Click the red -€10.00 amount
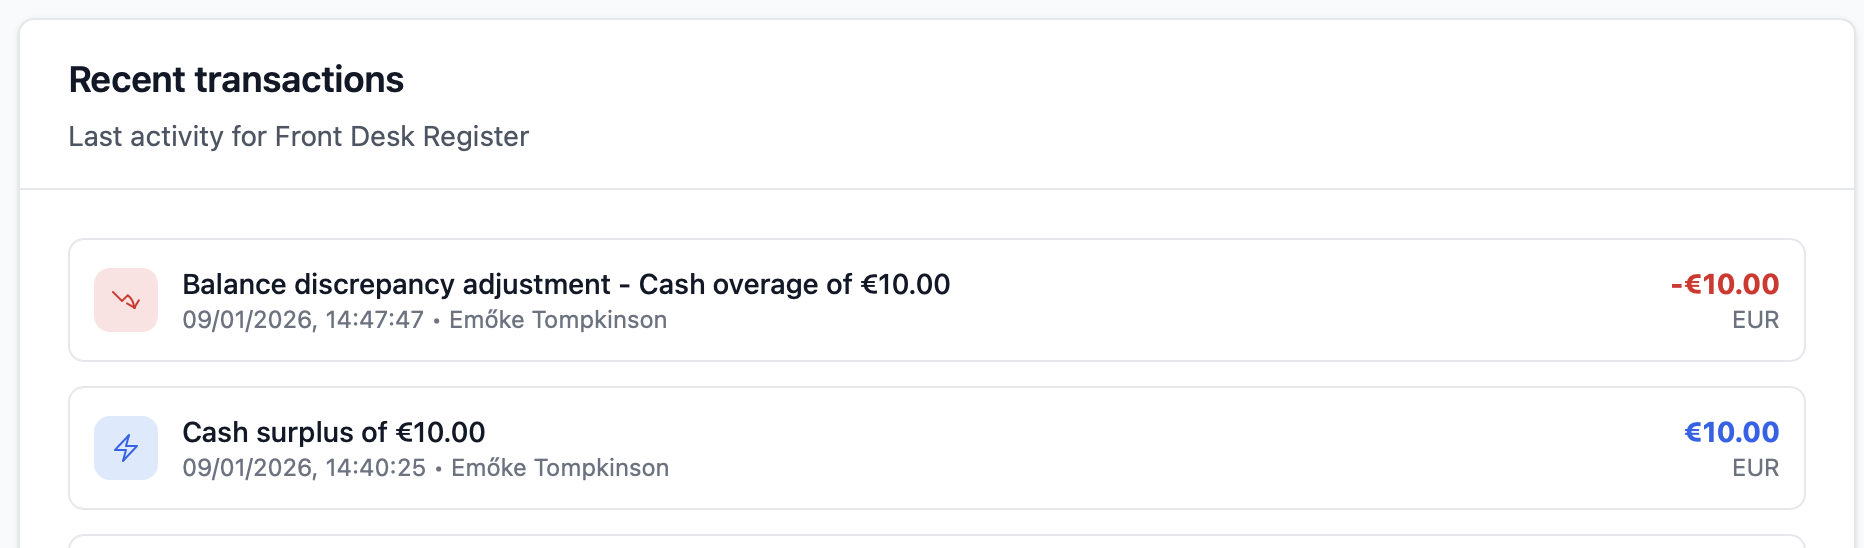The width and height of the screenshot is (1864, 548). tap(1724, 284)
